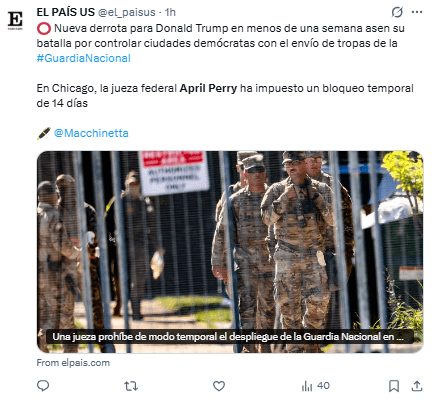The image size is (436, 400).
Task: Bookmark this EL PAÍS post
Action: [x=394, y=386]
